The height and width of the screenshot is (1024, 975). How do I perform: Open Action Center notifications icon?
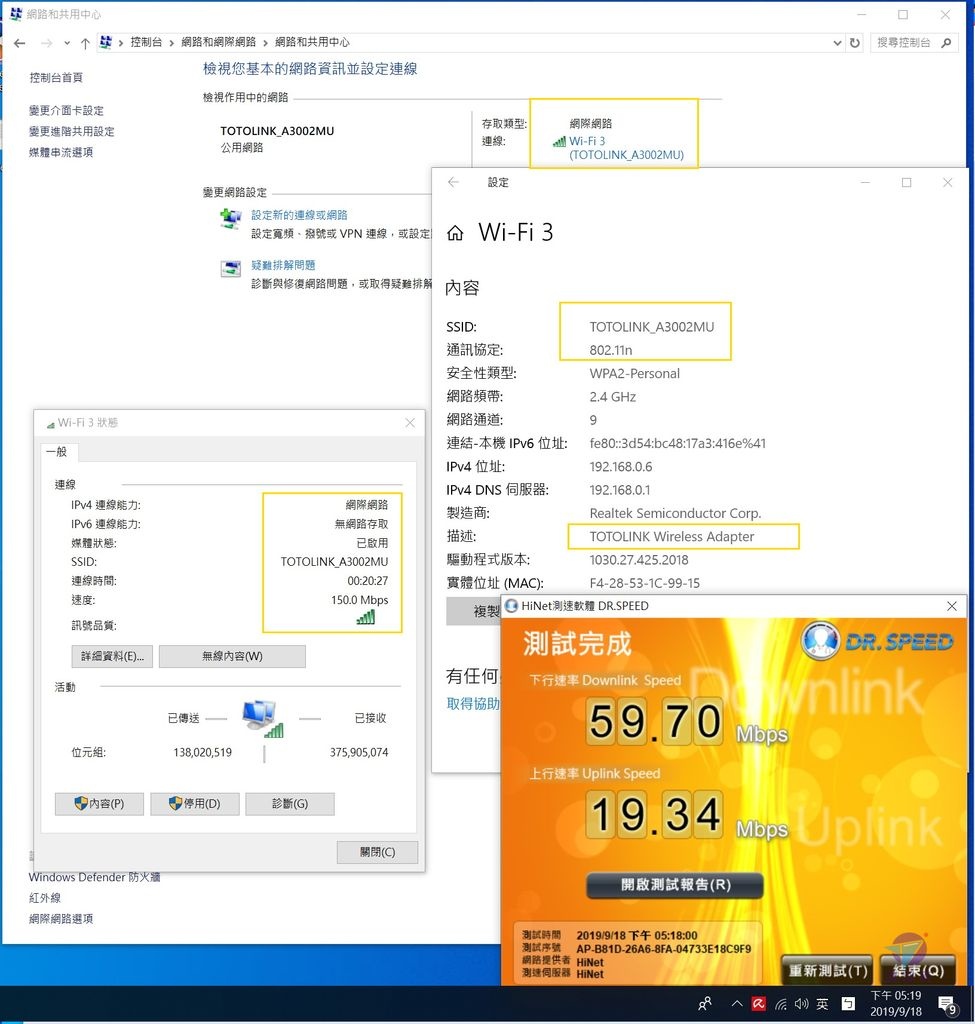(x=947, y=1004)
